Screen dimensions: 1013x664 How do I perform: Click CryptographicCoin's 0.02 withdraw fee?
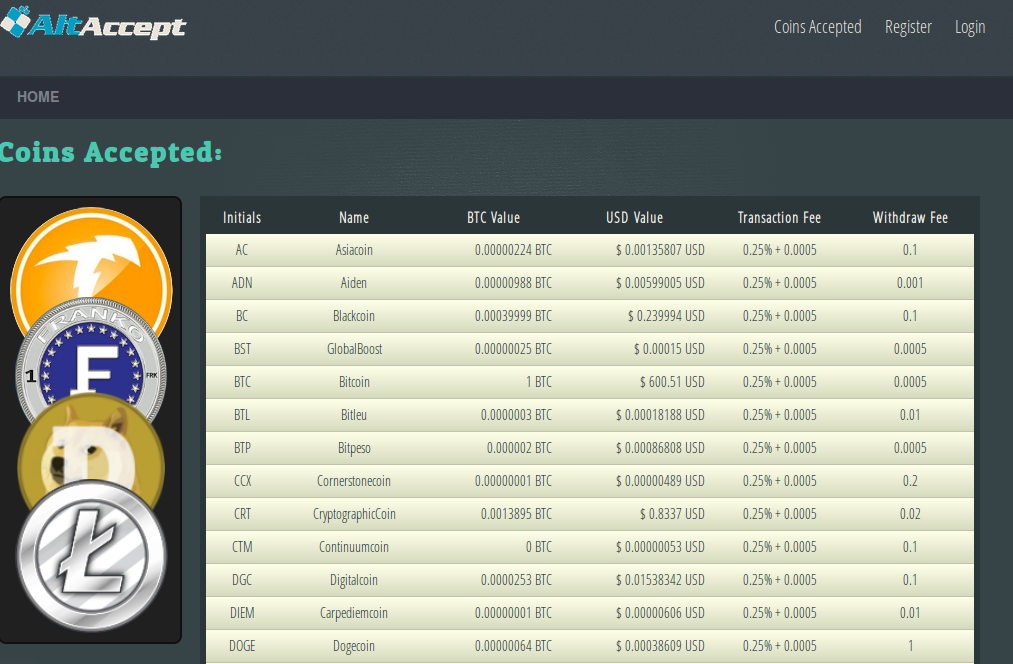pyautogui.click(x=910, y=514)
